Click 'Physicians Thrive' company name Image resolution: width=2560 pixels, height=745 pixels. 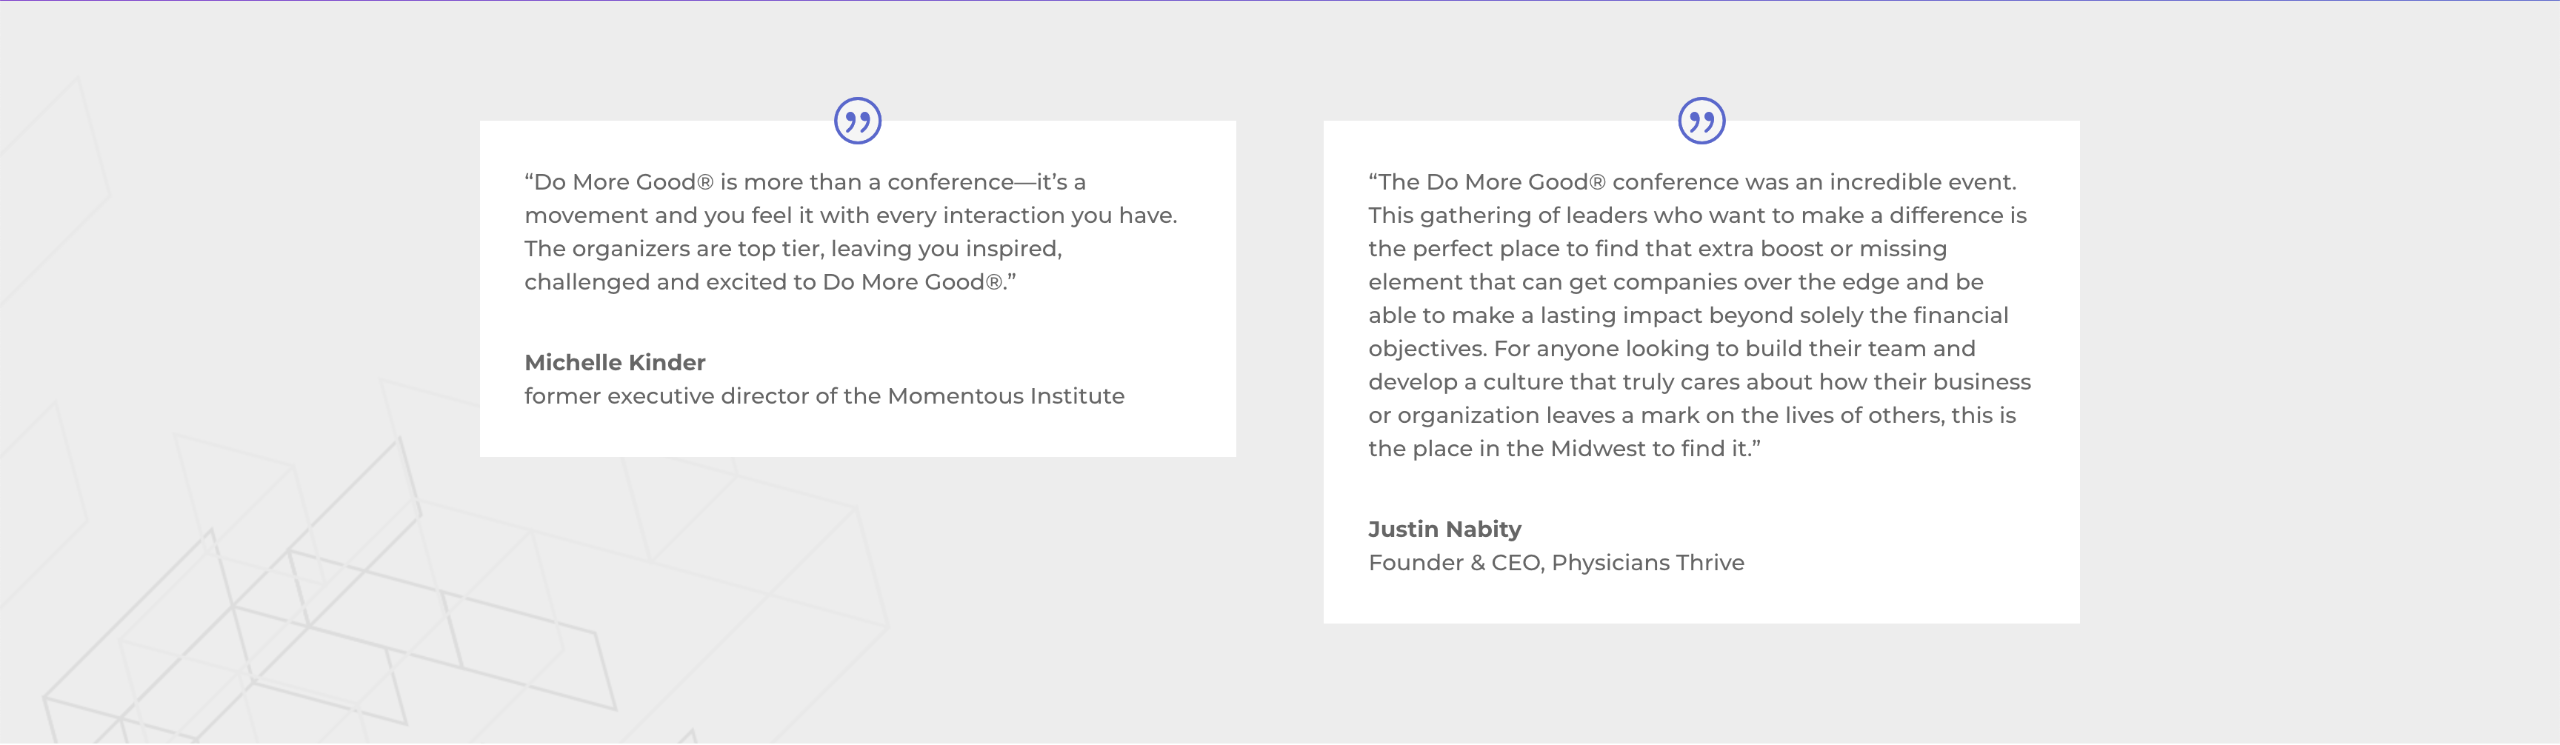tap(1647, 563)
